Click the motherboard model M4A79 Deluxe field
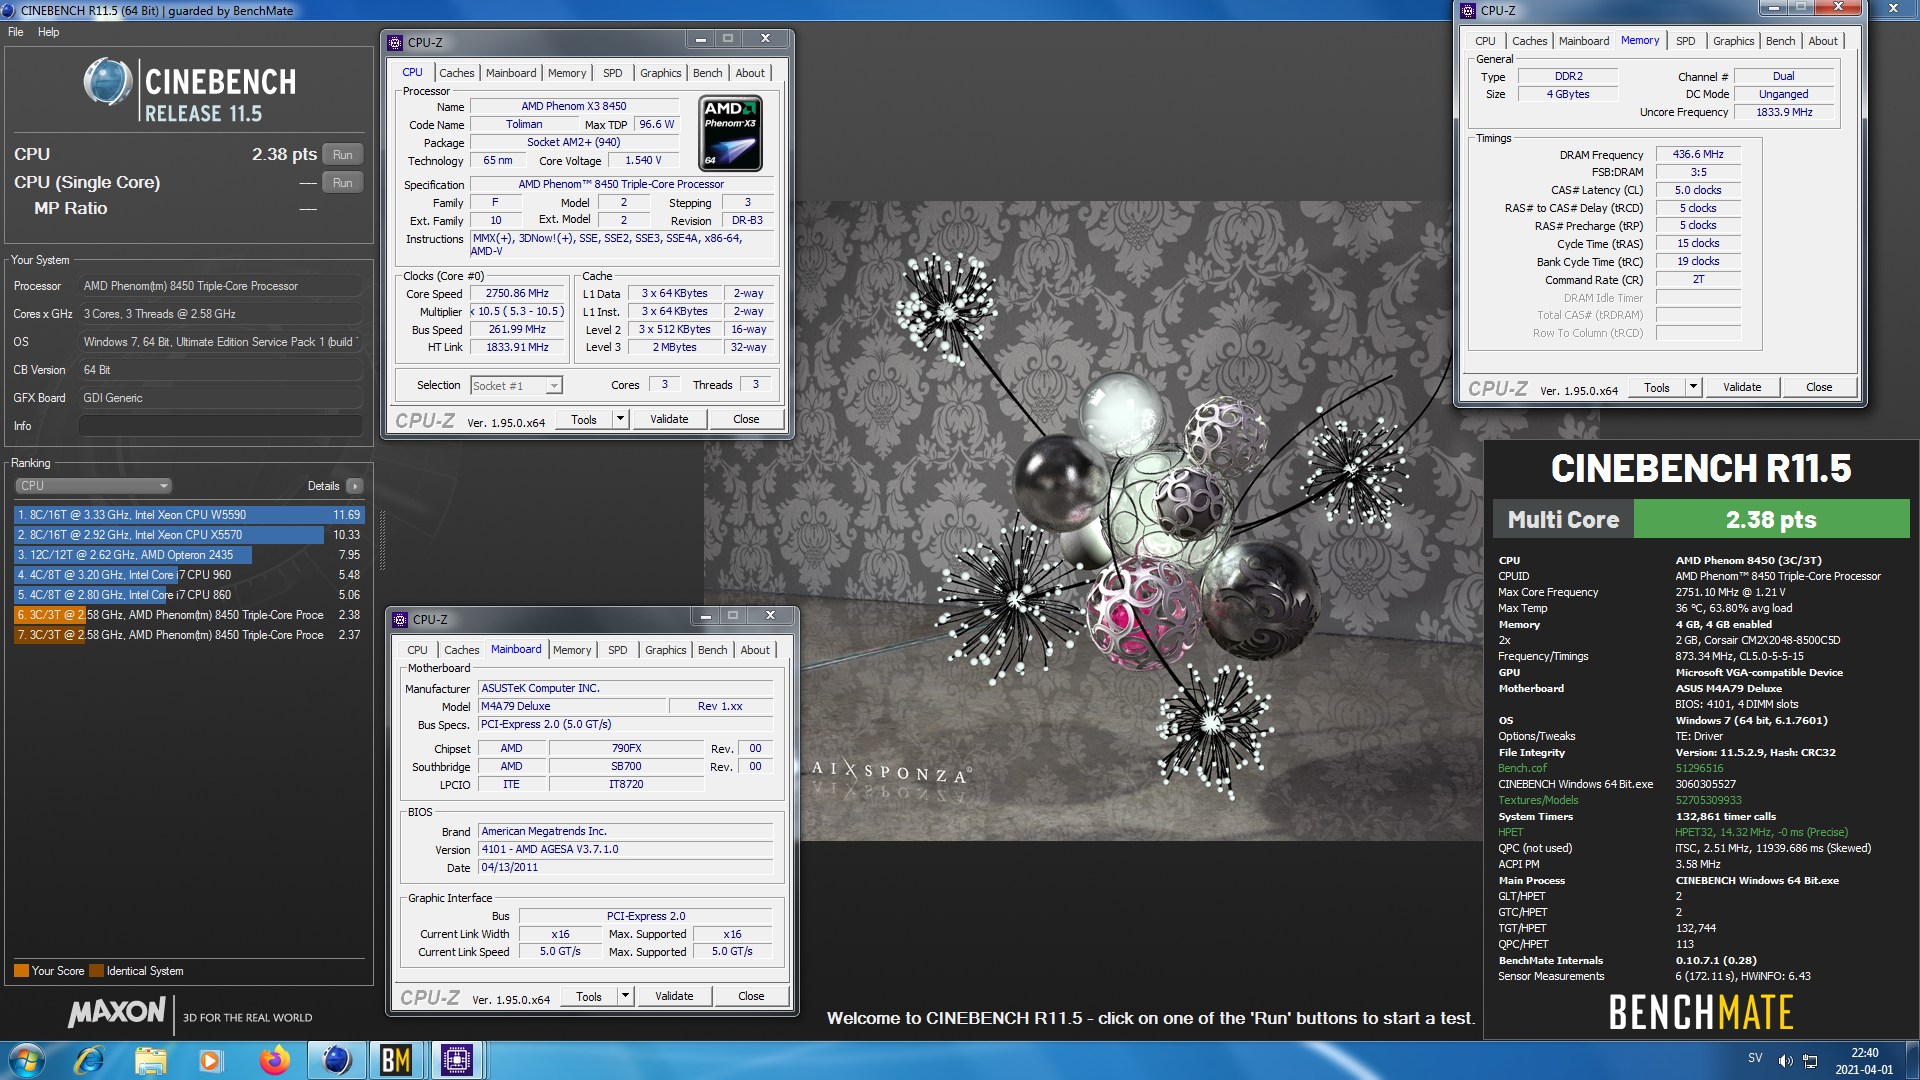The image size is (1920, 1080). 572,706
